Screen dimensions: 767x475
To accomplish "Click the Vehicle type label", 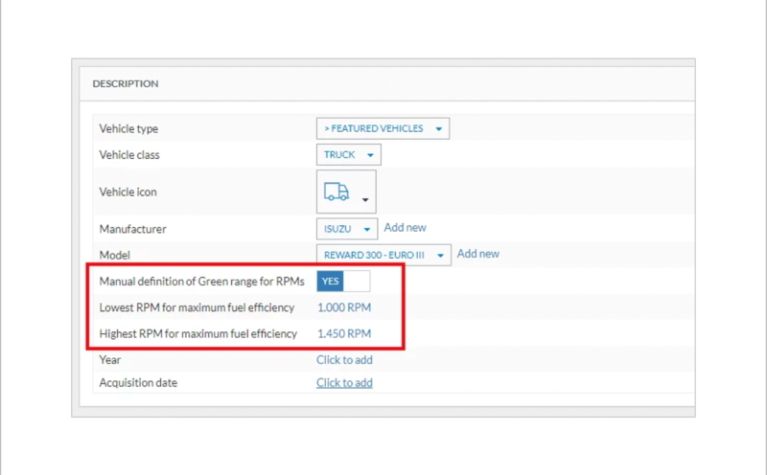I will (x=128, y=129).
